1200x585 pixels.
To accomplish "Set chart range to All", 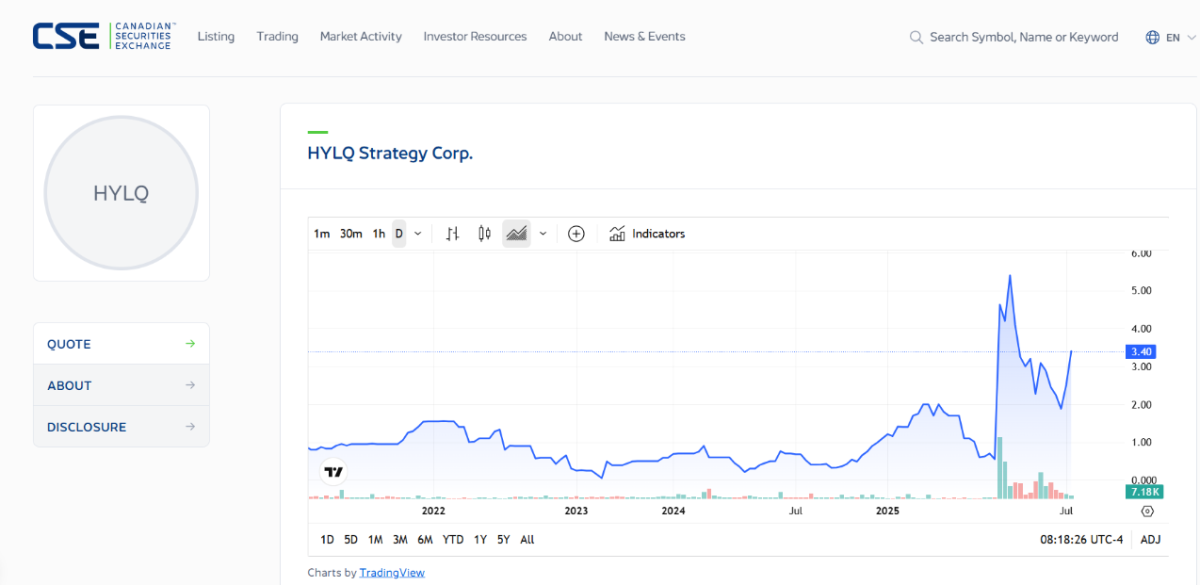I will [527, 540].
